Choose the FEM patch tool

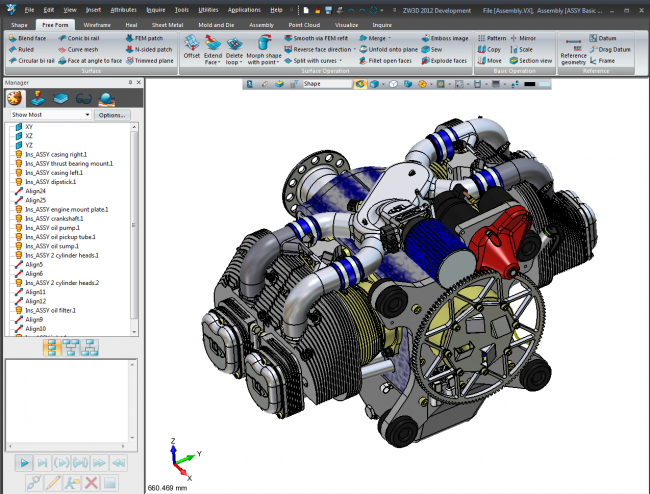tap(143, 37)
